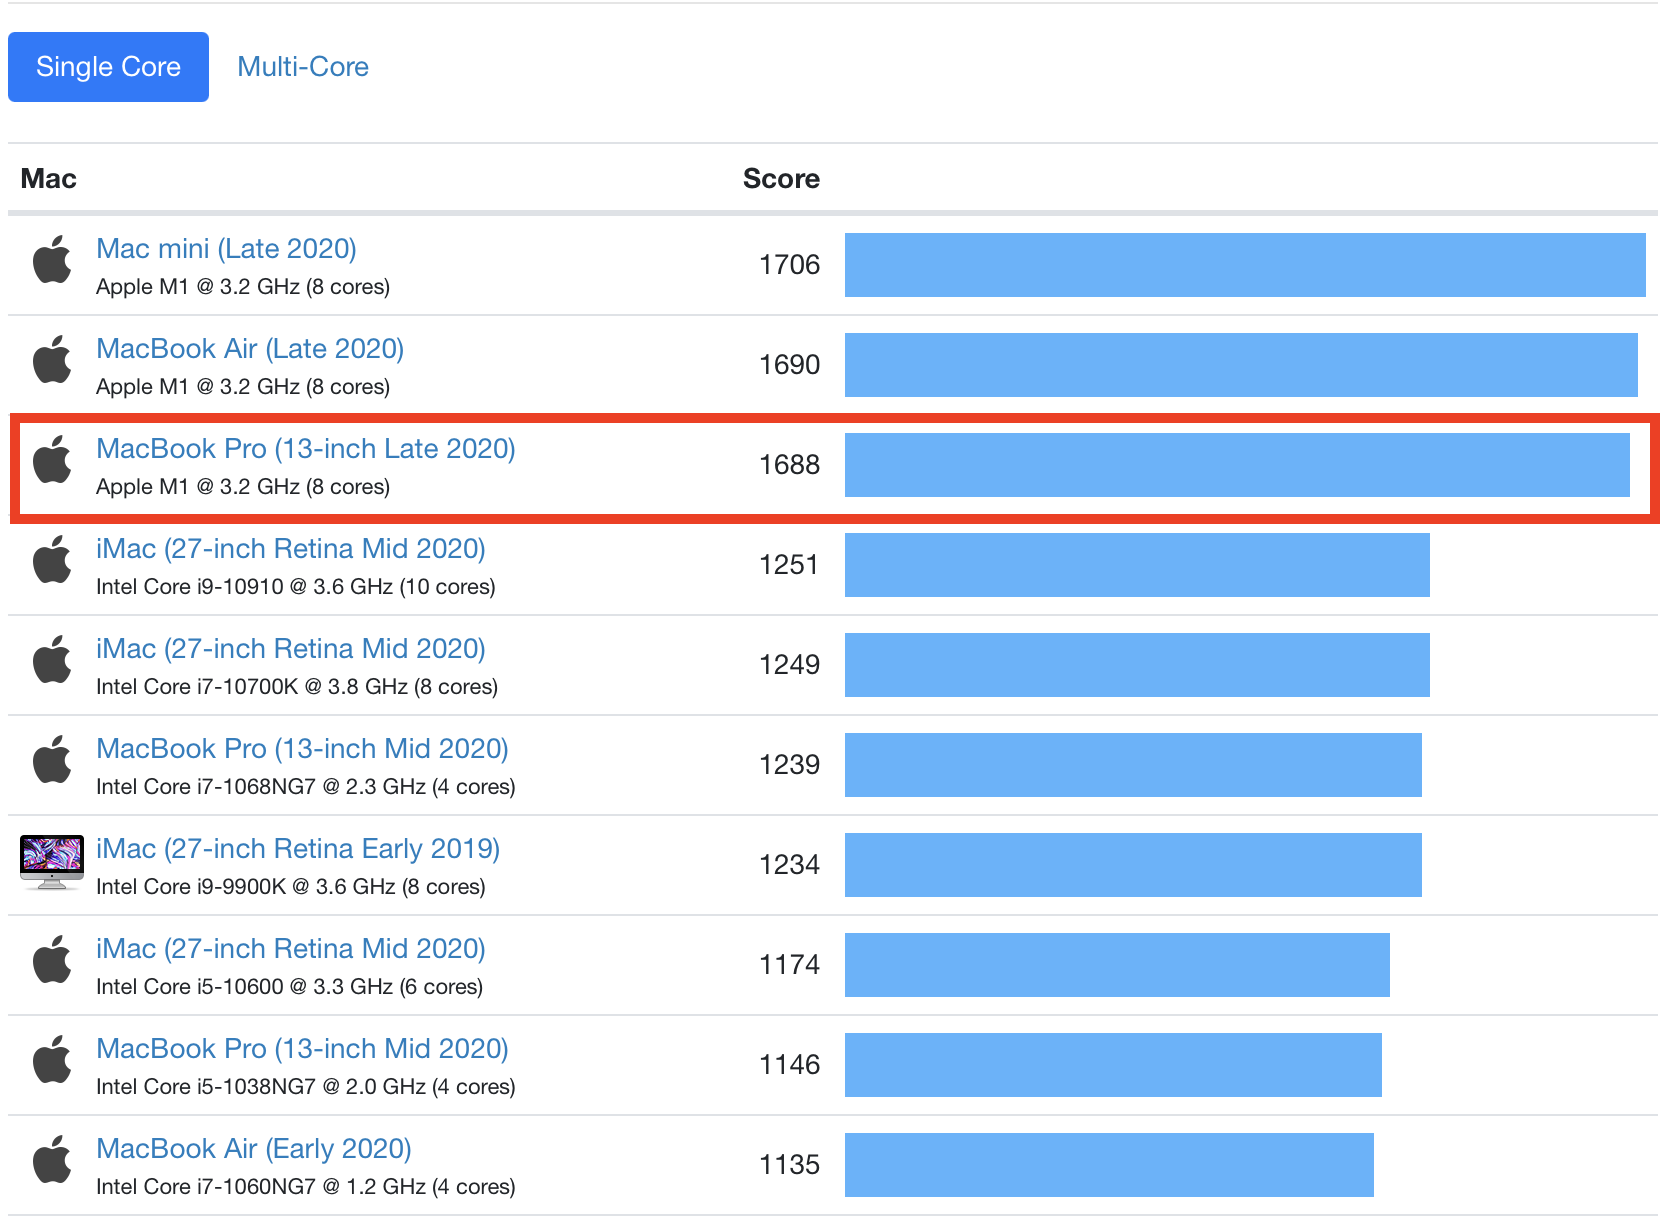Click the Apple logo beside MacBook Pro Late 2020
Screen dimensions: 1670x1220
coord(52,460)
